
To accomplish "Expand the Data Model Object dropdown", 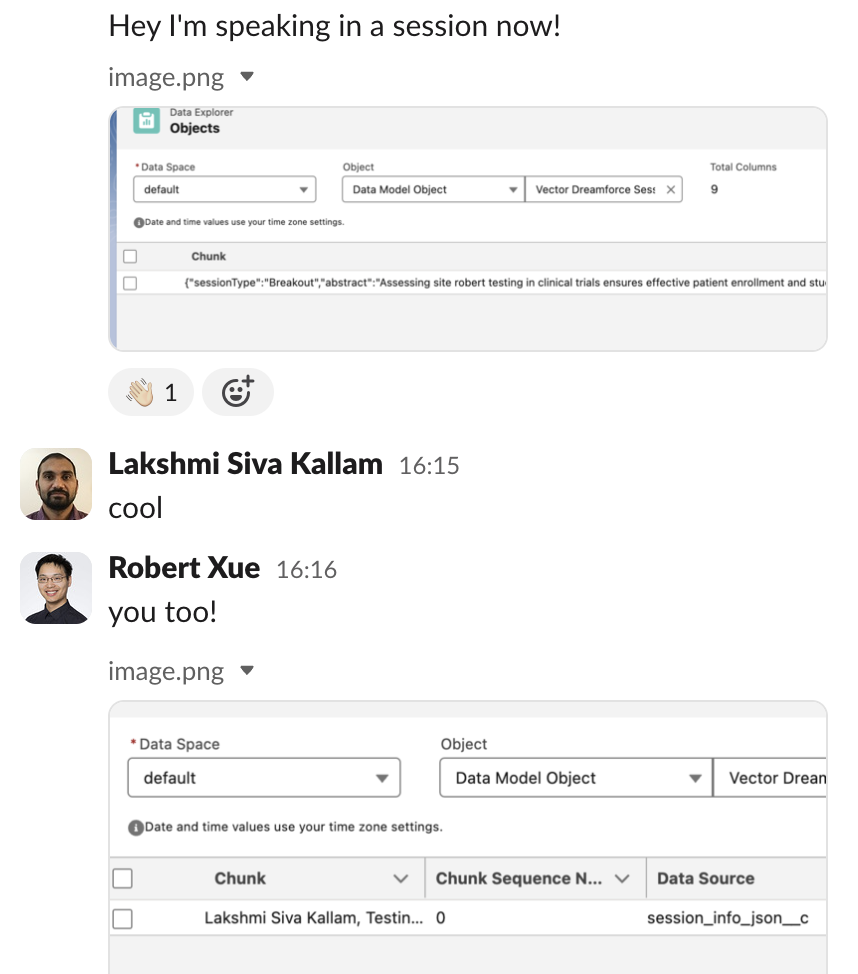I will tap(575, 778).
